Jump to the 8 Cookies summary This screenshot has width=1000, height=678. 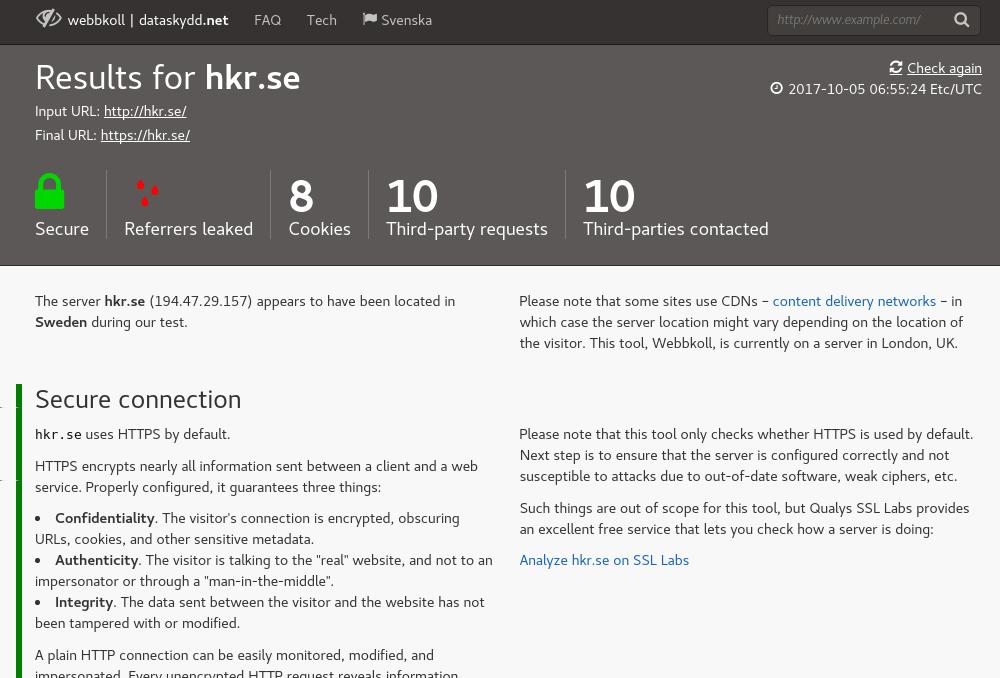(x=320, y=207)
